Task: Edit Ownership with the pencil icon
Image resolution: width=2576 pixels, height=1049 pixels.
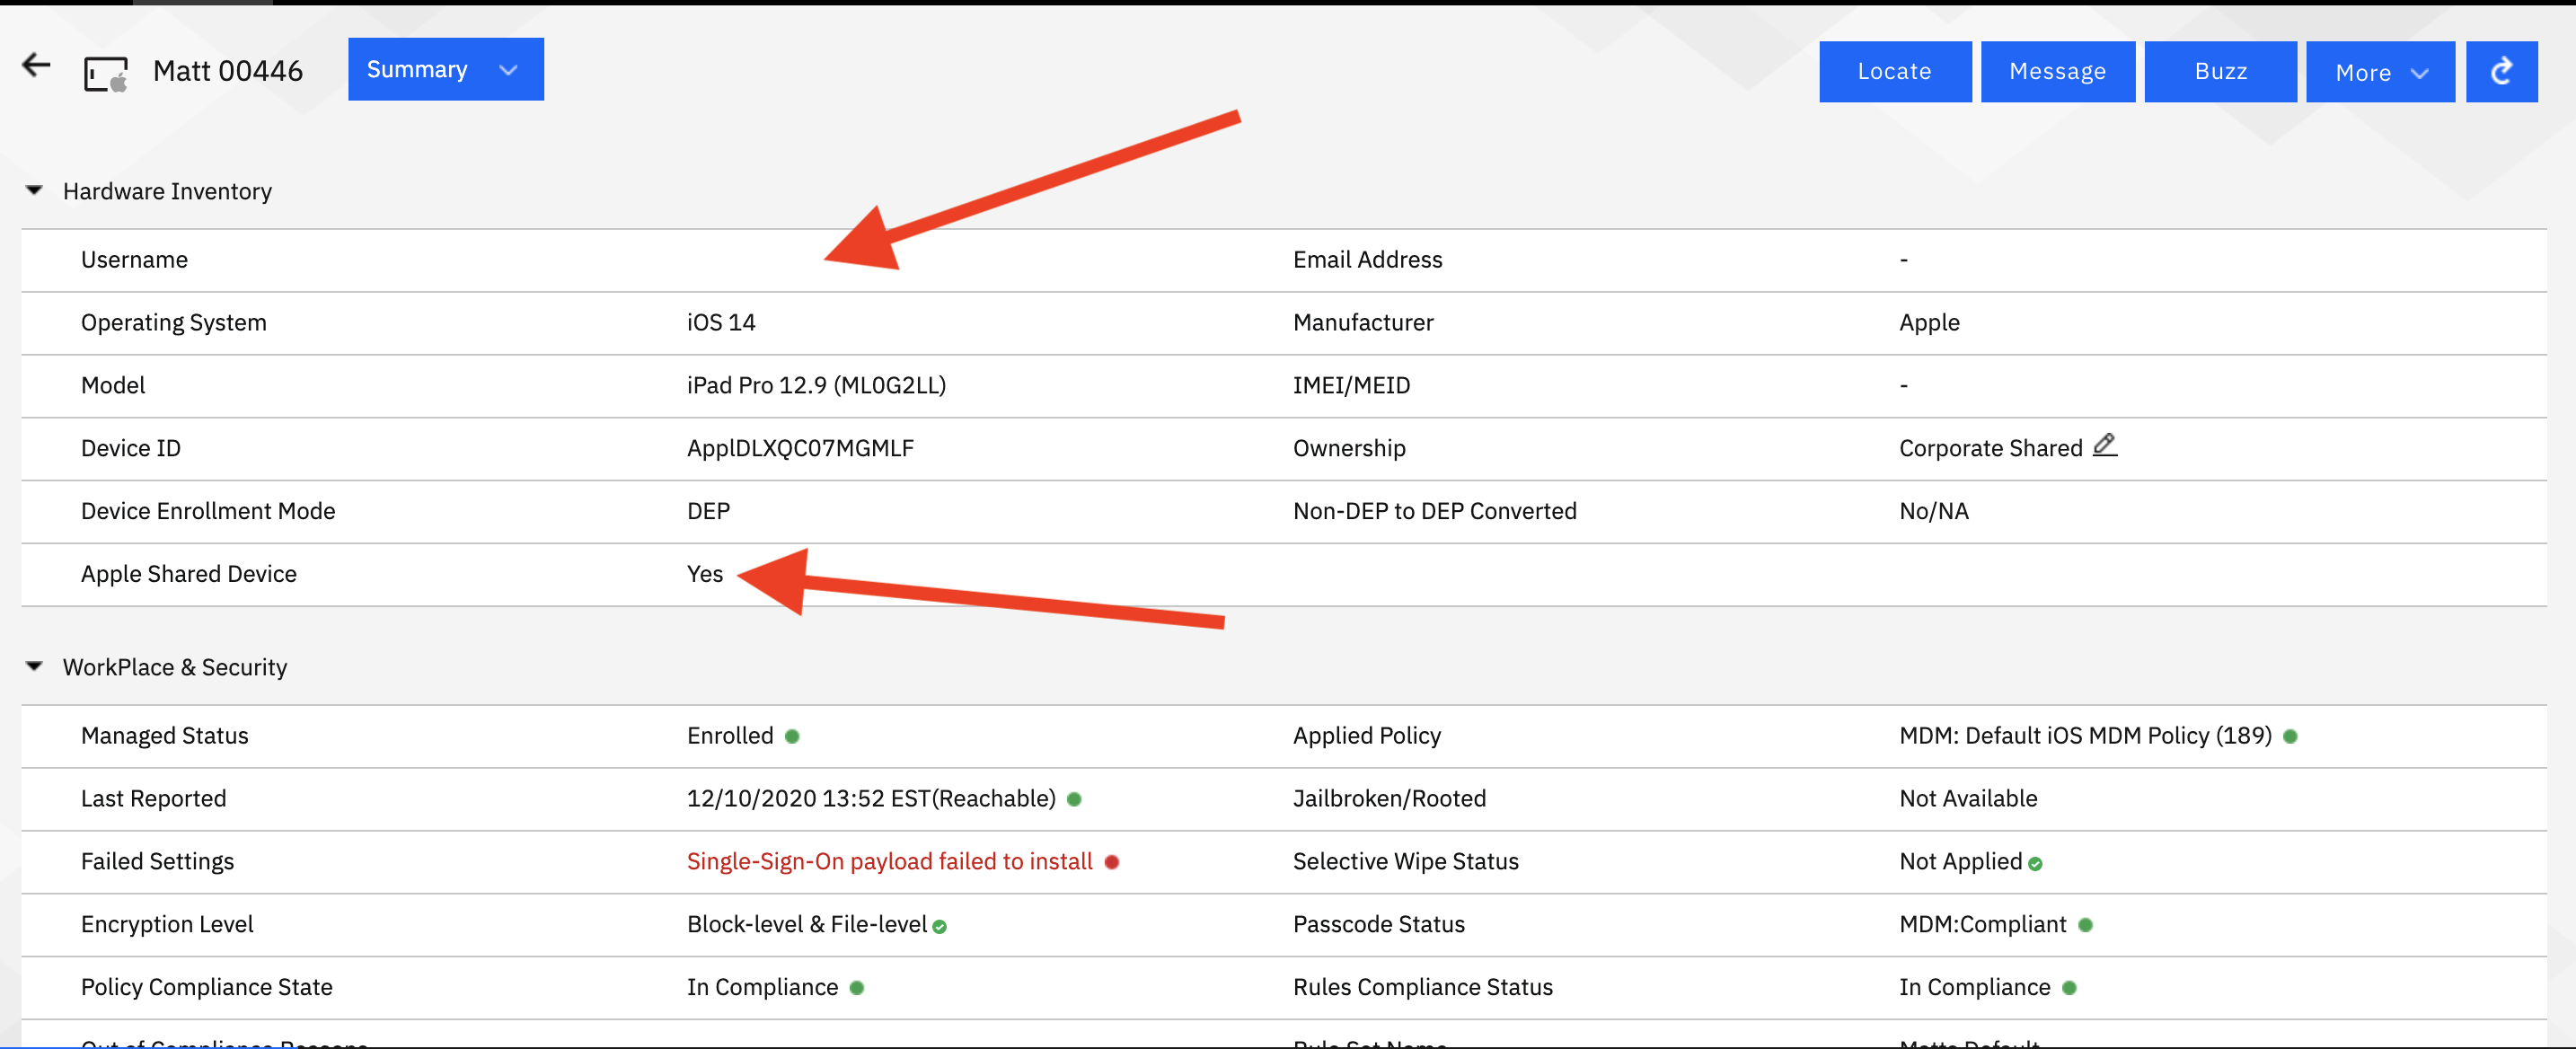Action: tap(2104, 445)
